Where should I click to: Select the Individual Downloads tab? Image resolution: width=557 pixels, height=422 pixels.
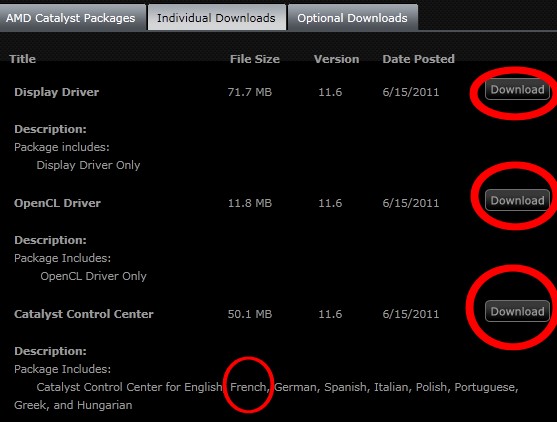(x=217, y=18)
